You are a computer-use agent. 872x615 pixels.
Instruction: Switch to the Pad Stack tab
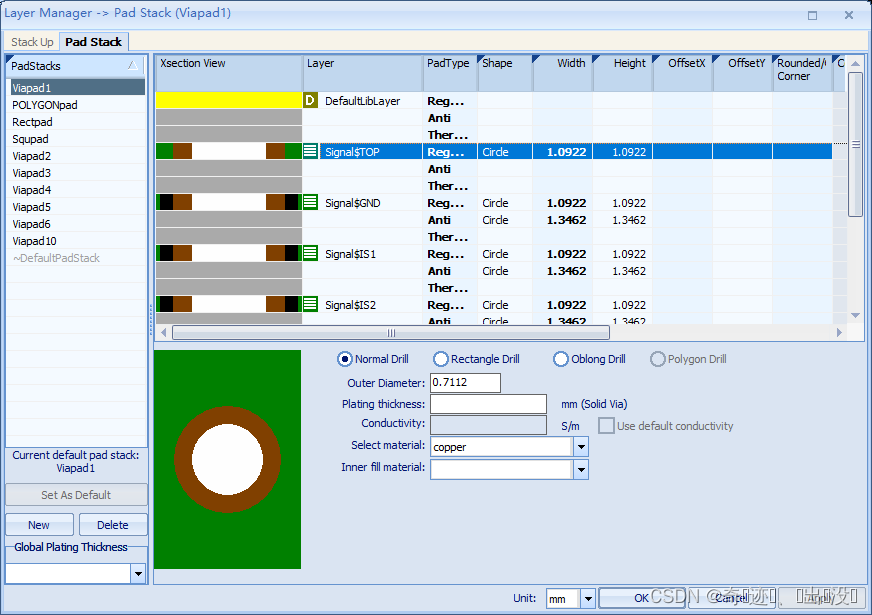pyautogui.click(x=93, y=42)
